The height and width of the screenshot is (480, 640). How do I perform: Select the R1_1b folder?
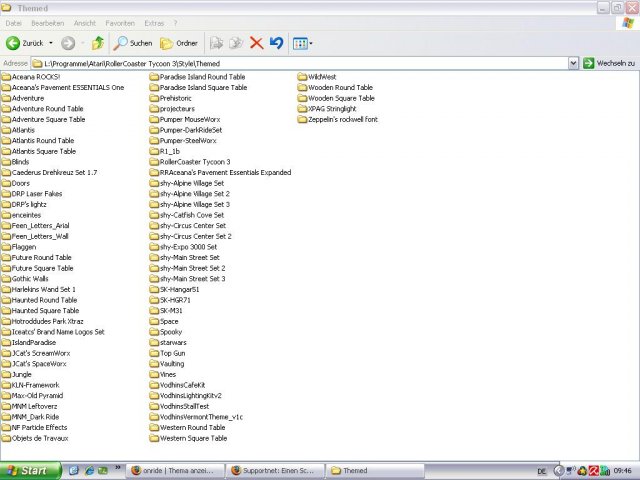click(165, 151)
